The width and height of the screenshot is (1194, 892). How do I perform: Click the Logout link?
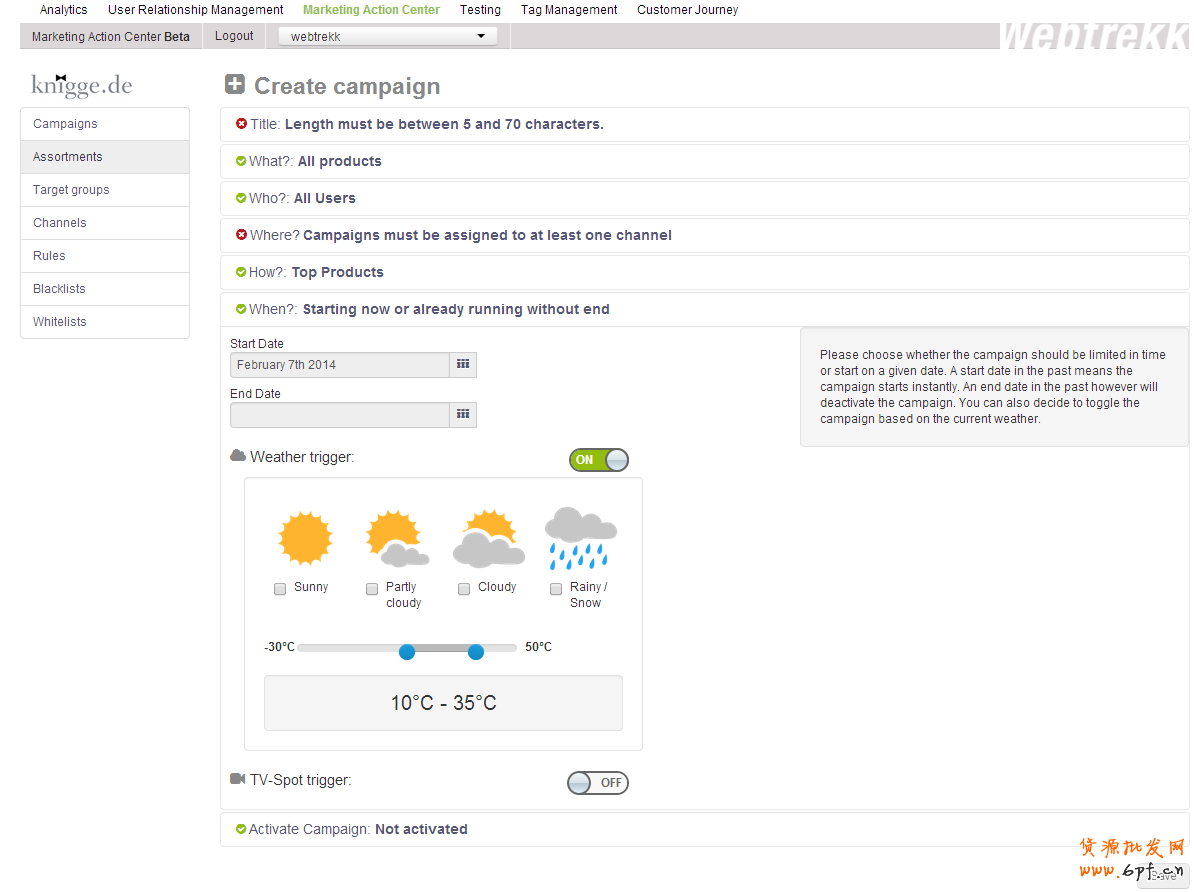[x=234, y=36]
